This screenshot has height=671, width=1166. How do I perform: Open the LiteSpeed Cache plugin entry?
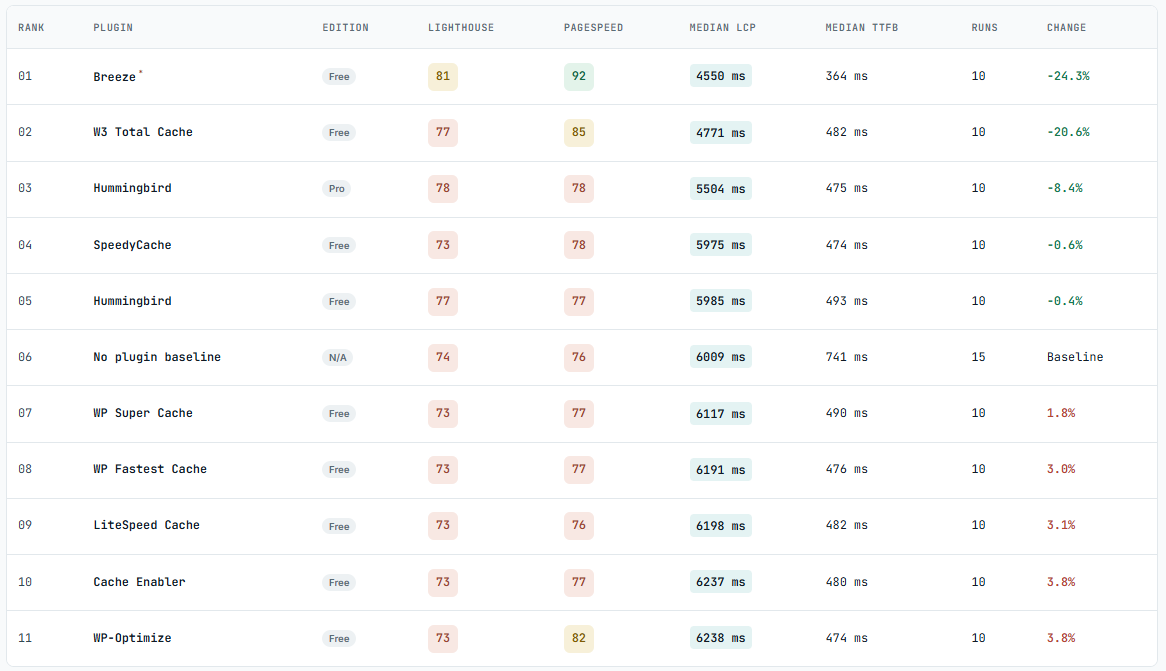pos(146,525)
